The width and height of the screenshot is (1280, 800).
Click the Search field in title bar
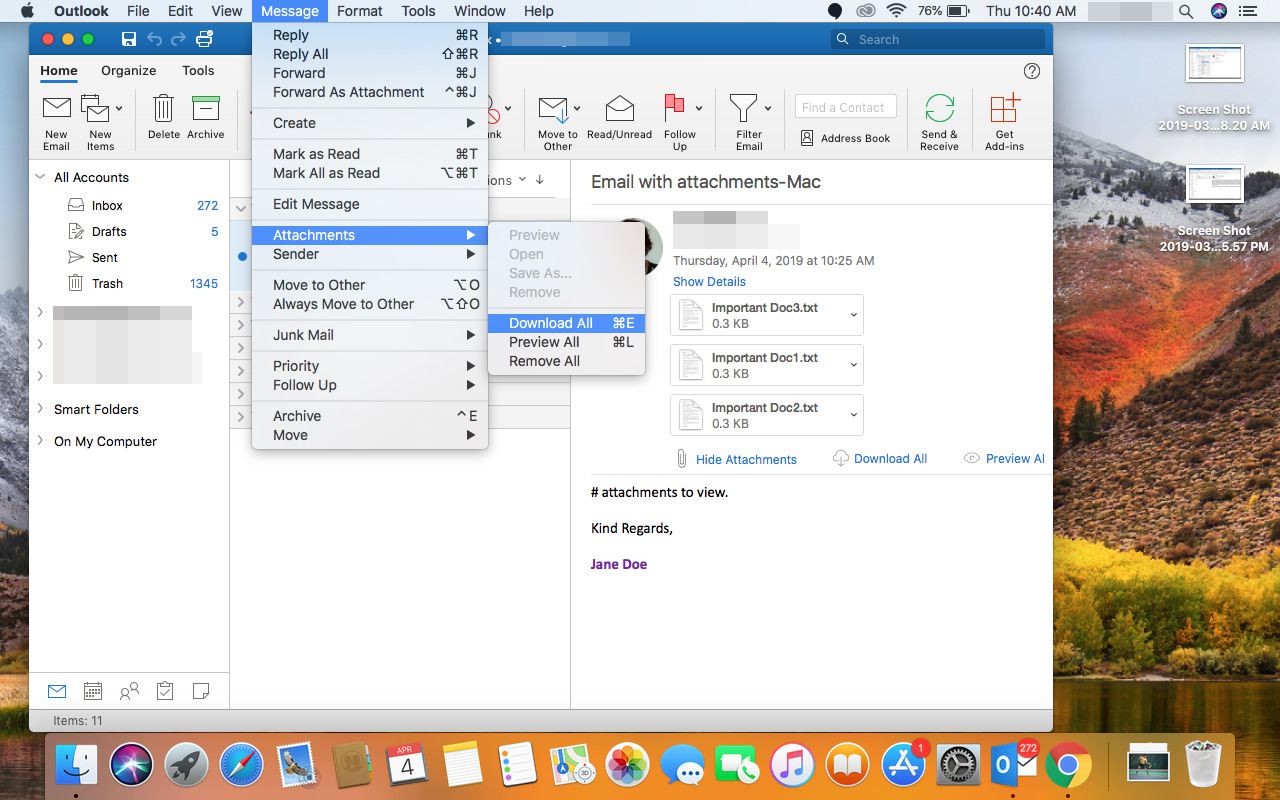[938, 39]
